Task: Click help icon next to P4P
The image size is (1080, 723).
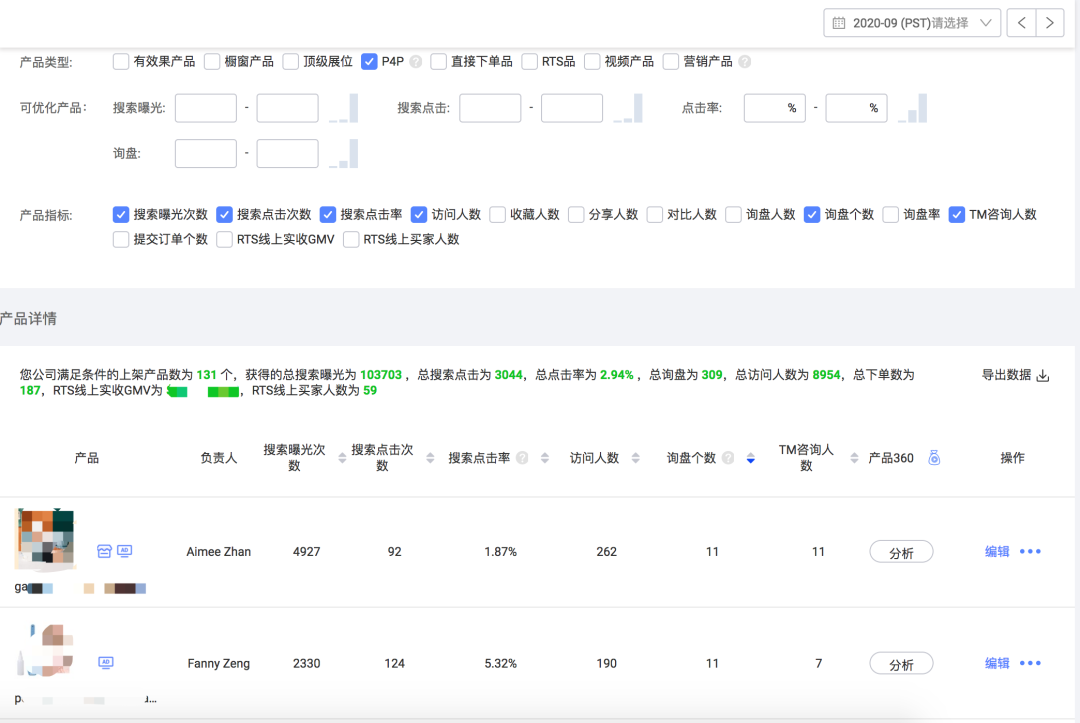Action: (x=416, y=62)
